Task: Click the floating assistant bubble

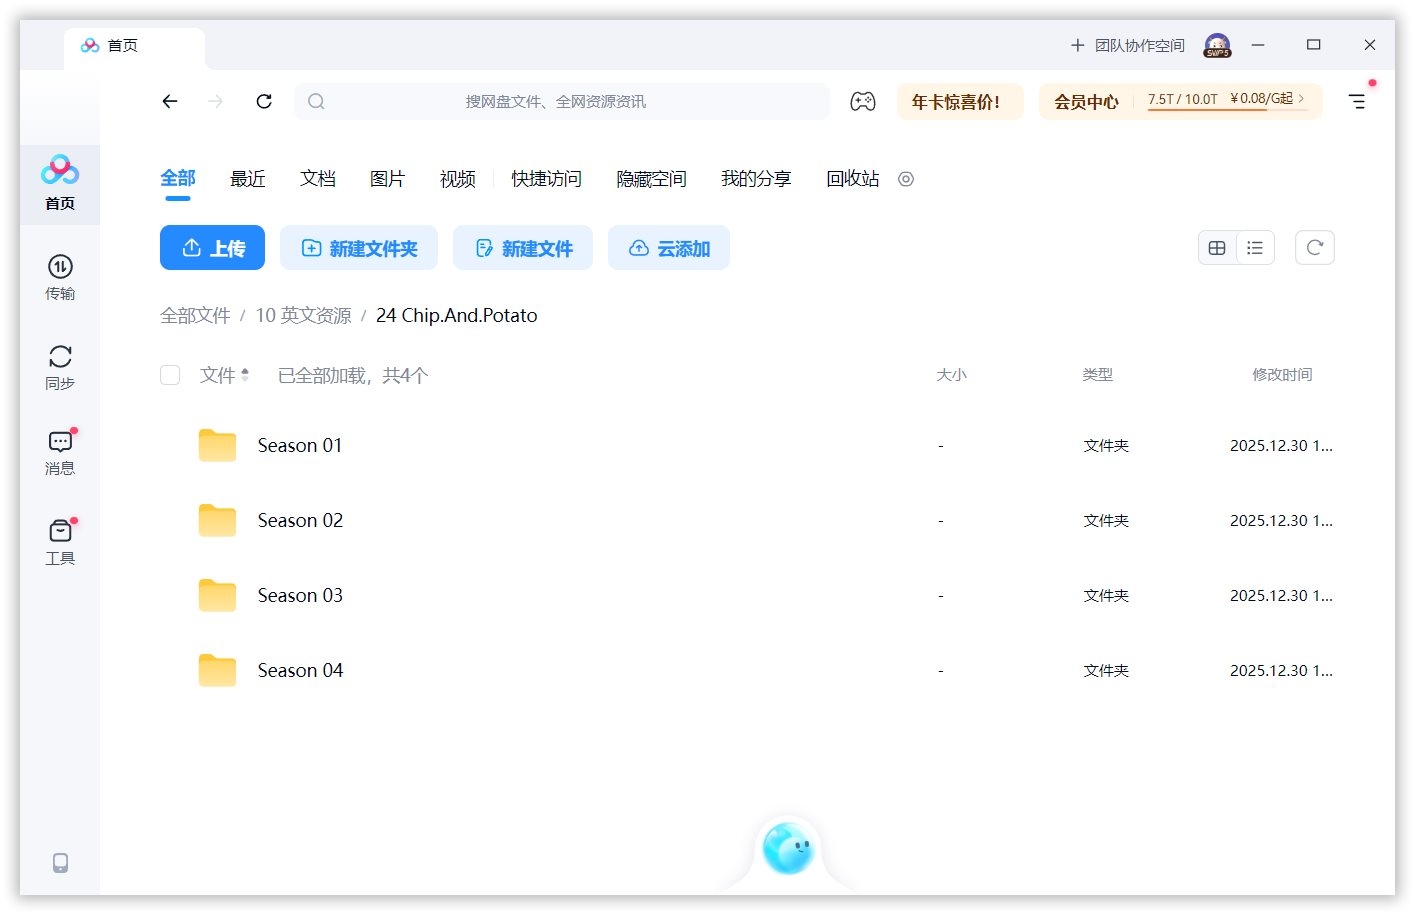Action: [x=789, y=849]
